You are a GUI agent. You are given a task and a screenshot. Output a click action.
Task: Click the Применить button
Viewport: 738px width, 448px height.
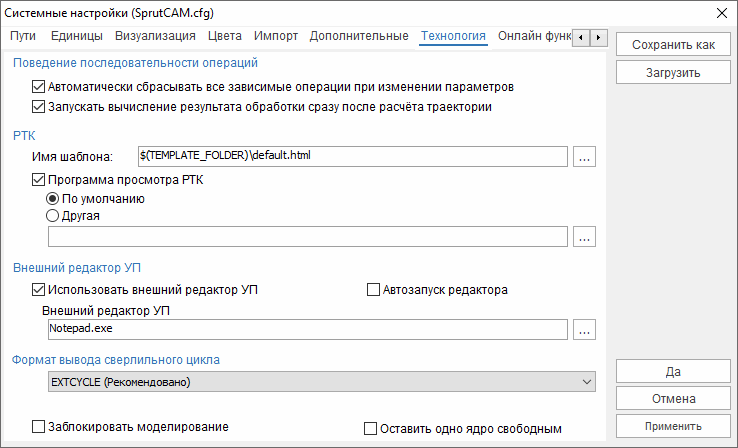tap(673, 426)
